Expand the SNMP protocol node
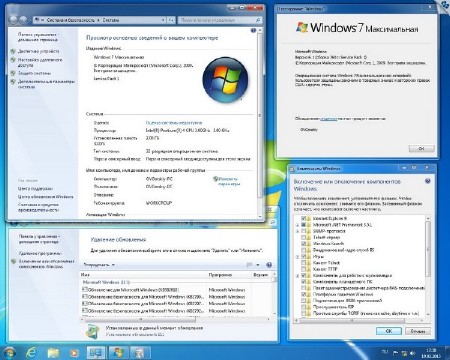The image size is (450, 360). point(297,231)
